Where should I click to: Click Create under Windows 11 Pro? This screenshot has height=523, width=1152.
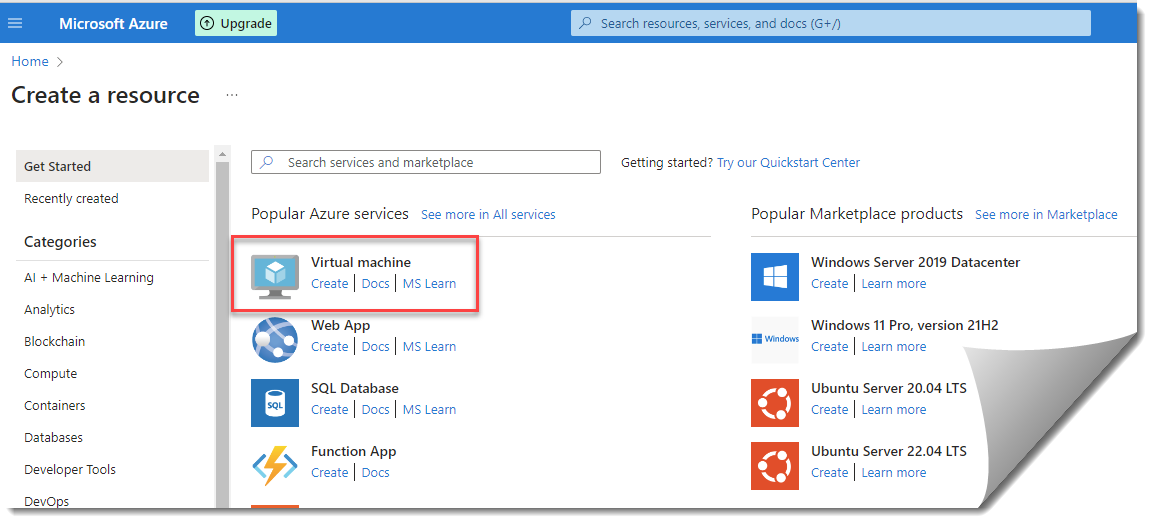829,347
